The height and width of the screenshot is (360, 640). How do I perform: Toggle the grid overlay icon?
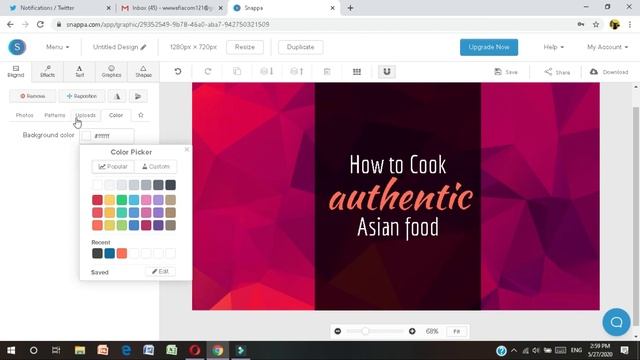click(x=357, y=71)
